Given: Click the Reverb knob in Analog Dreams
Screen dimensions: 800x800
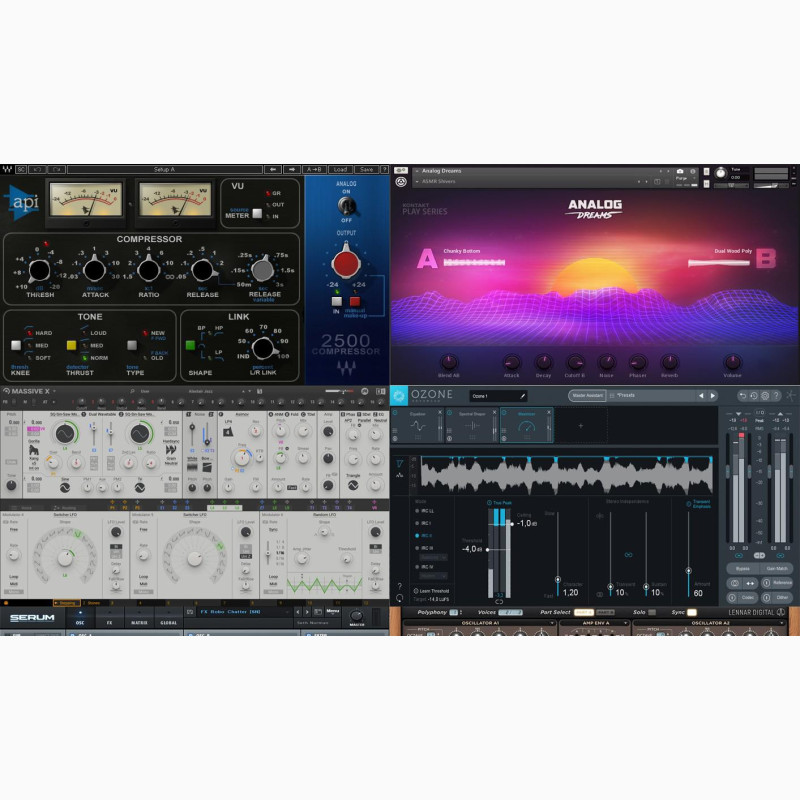Looking at the screenshot, I should (669, 362).
